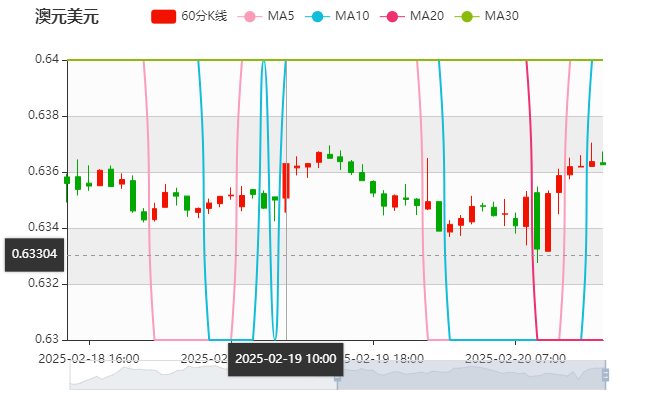The image size is (670, 400).
Task: Click the green MA30 legend marker
Action: (x=469, y=17)
